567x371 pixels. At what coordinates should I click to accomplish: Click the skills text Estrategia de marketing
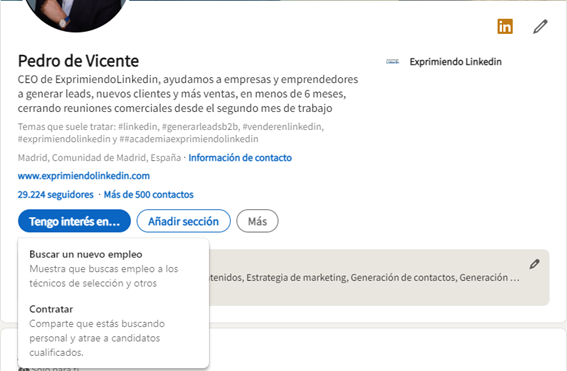[x=297, y=277]
